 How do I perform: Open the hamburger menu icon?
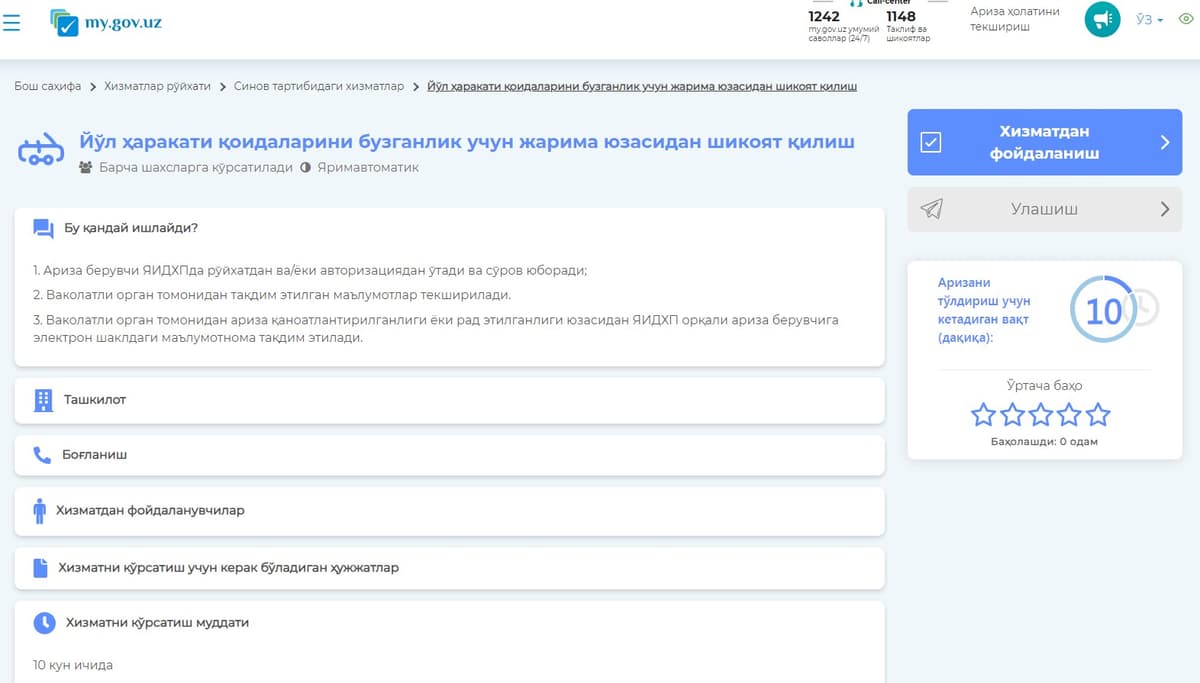(x=12, y=22)
